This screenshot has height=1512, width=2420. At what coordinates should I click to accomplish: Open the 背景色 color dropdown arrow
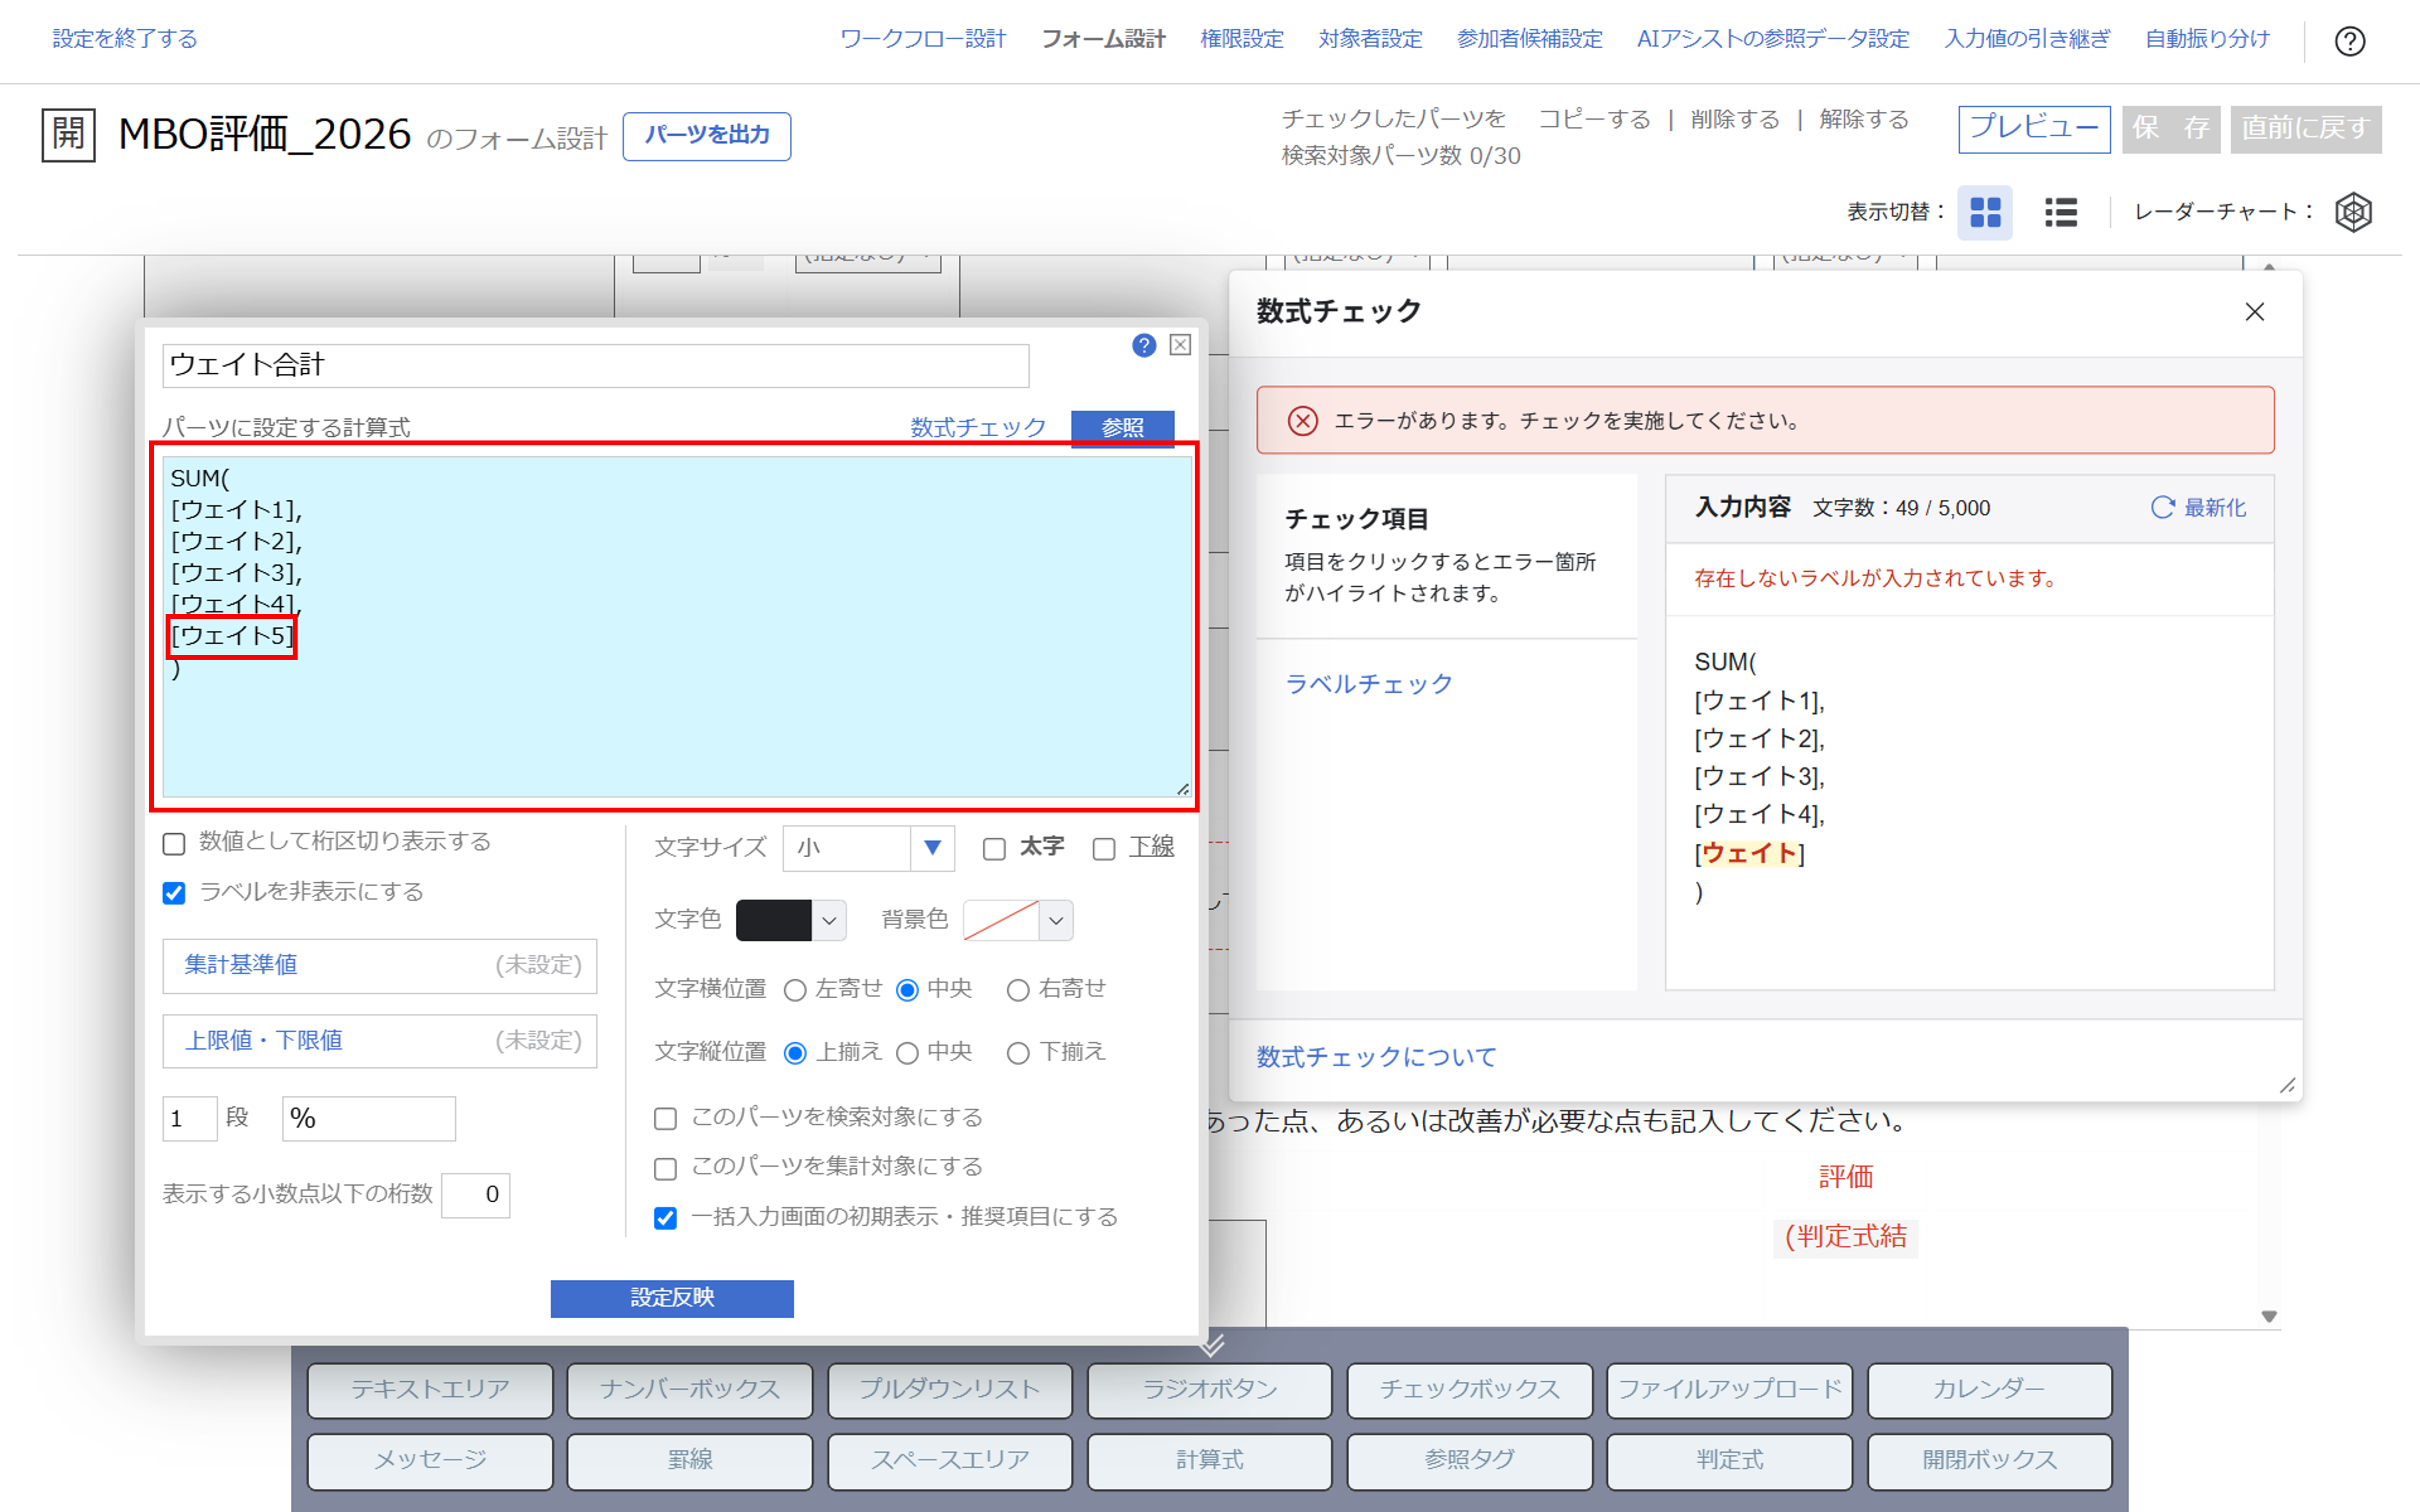coord(1056,920)
